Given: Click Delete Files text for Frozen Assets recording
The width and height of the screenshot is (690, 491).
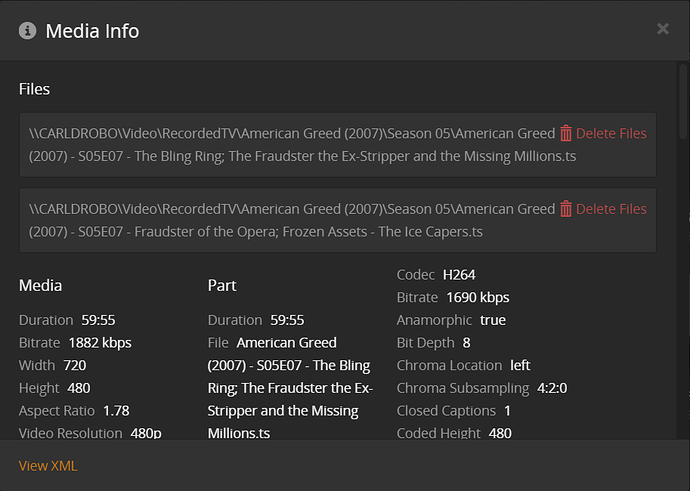Looking at the screenshot, I should [611, 209].
